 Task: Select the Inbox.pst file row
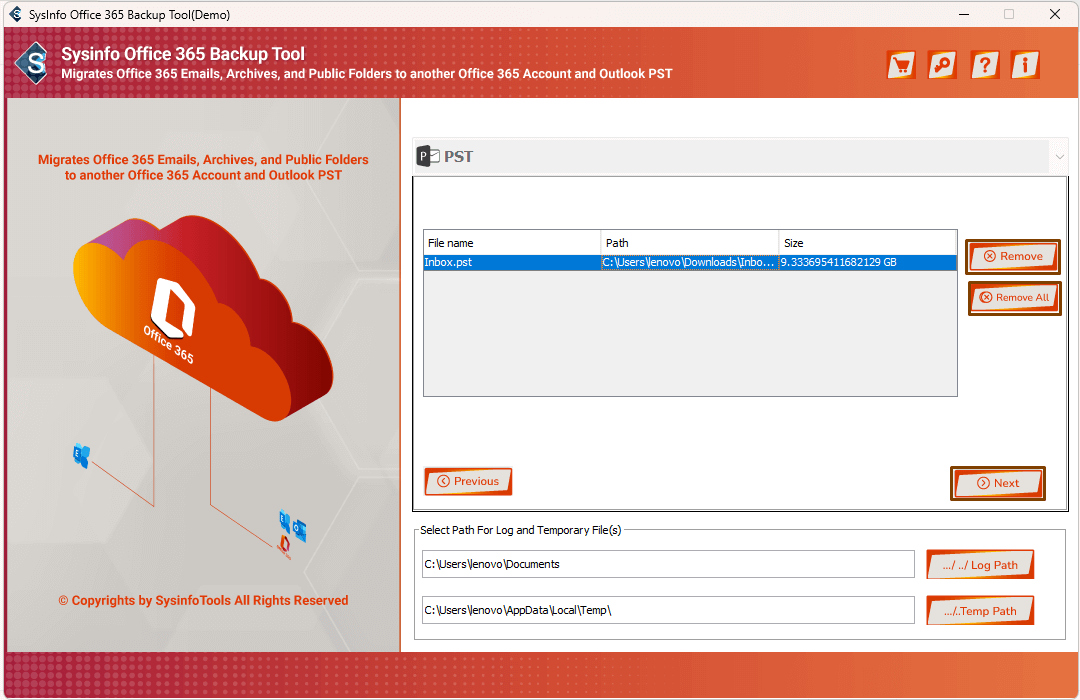(x=689, y=262)
